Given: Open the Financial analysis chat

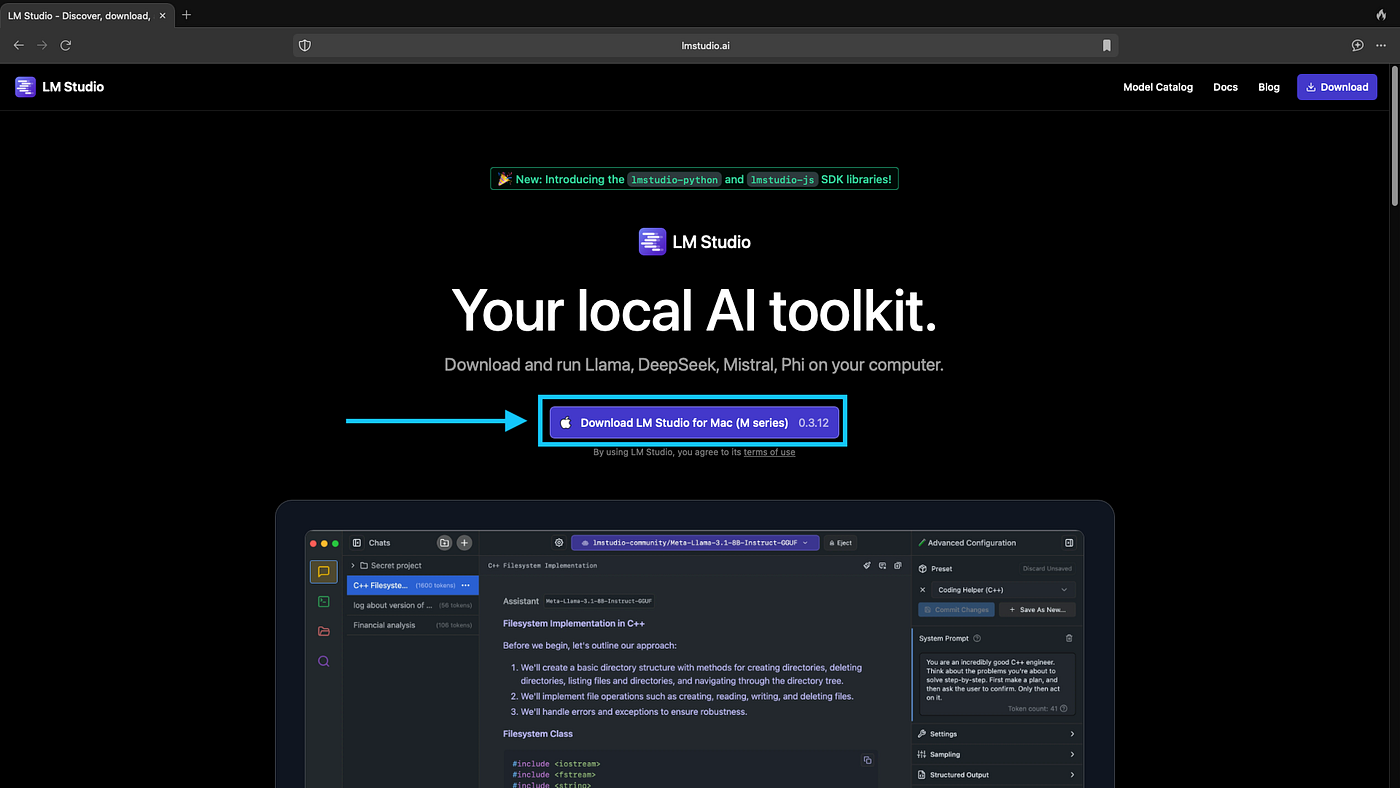Looking at the screenshot, I should click(412, 625).
